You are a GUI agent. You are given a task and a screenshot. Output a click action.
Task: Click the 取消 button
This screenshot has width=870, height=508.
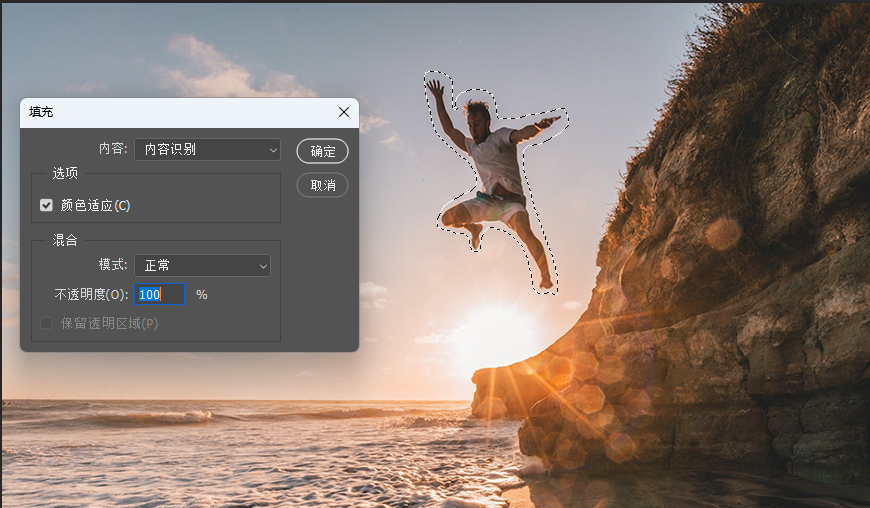(322, 185)
